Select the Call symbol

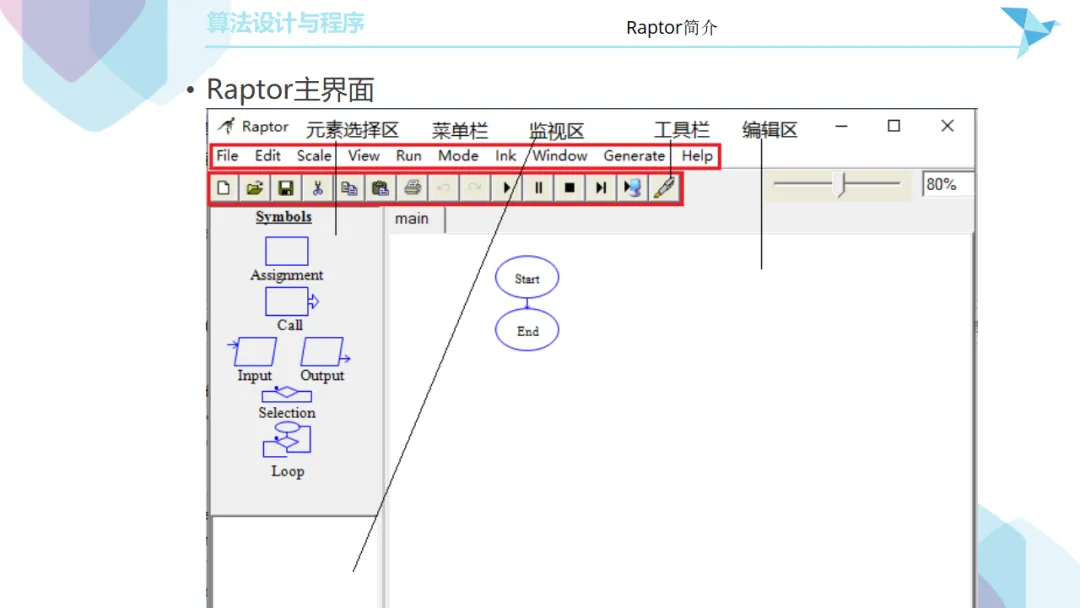[291, 302]
